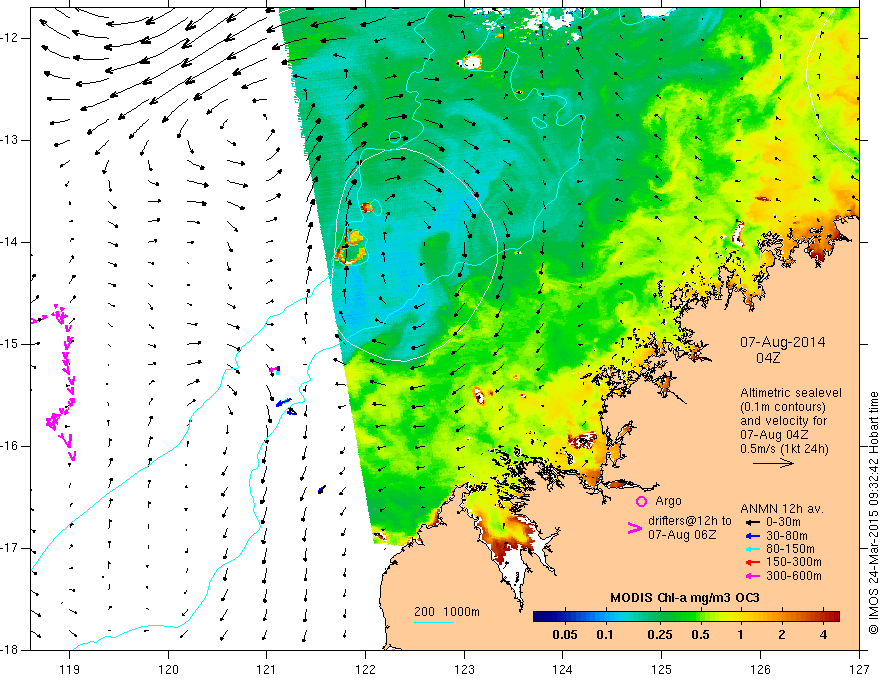Click the '04Z' time label under date
Image resolution: width=880 pixels, height=680 pixels.
click(x=768, y=358)
